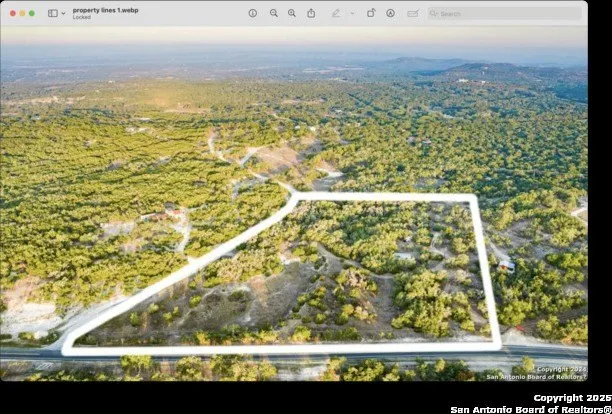The height and width of the screenshot is (414, 612).
Task: Enter full screen with the green button
Action: 31,13
